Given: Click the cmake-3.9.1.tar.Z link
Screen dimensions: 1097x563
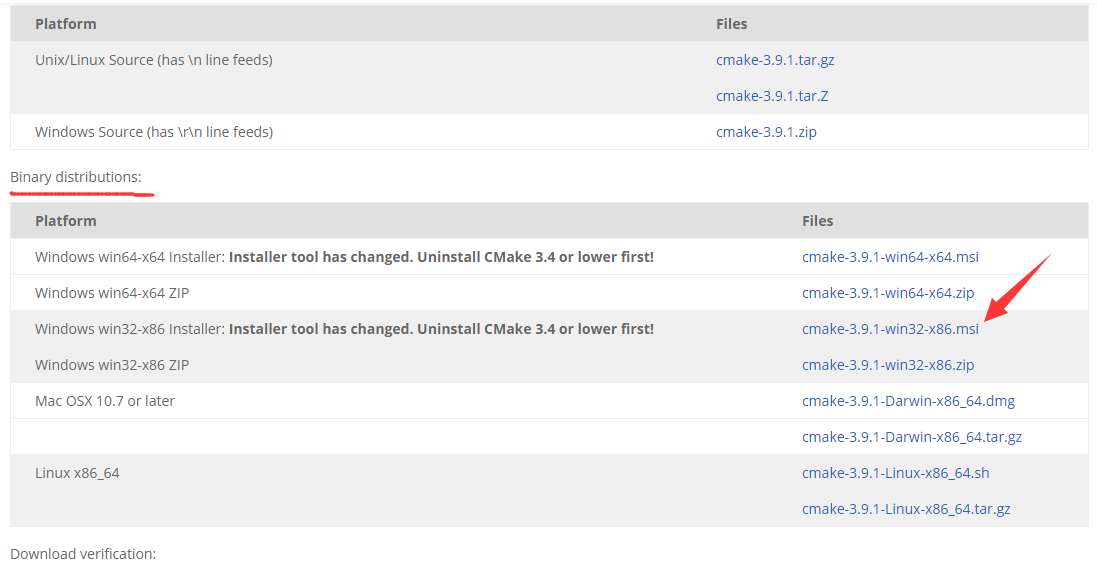Looking at the screenshot, I should click(772, 96).
